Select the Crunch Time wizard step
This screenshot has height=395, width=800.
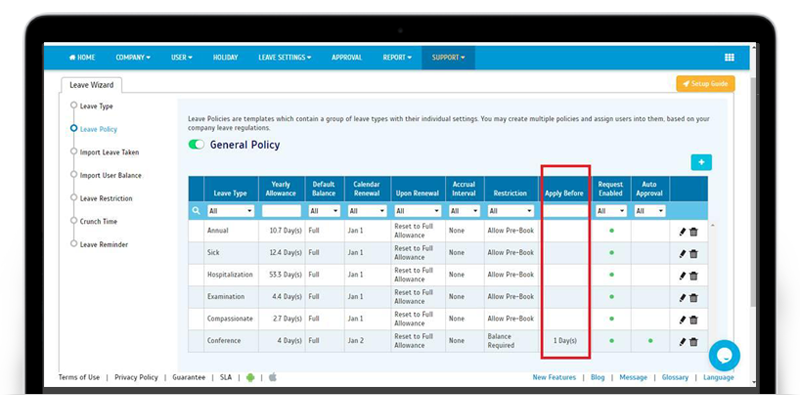click(94, 221)
